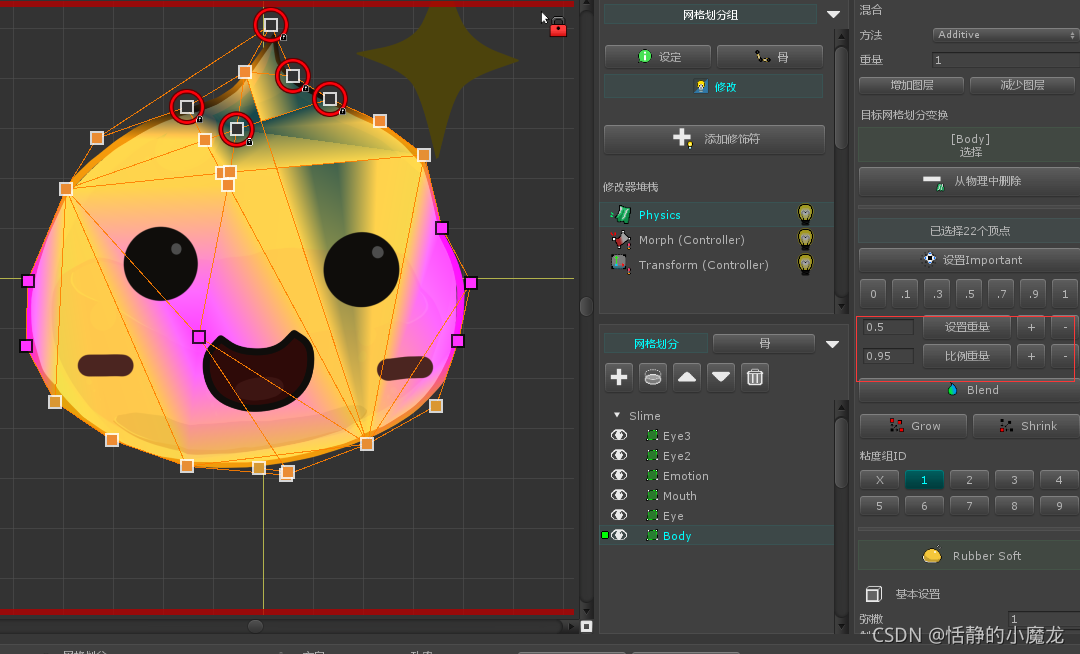Select viscosity group ID 1
This screenshot has height=654, width=1080.
point(924,480)
